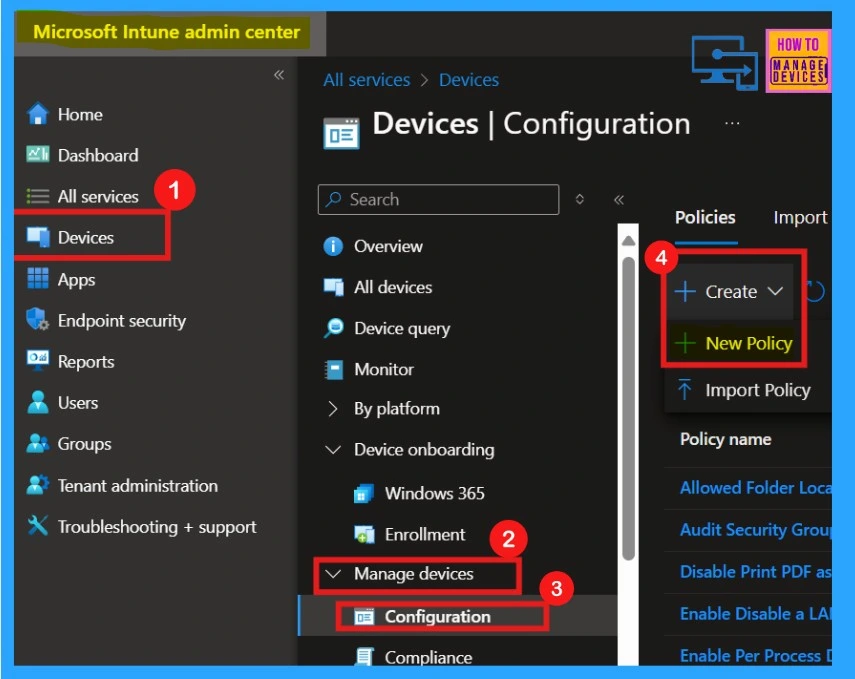
Task: Click the Monitor notebook icon
Action: (x=333, y=369)
